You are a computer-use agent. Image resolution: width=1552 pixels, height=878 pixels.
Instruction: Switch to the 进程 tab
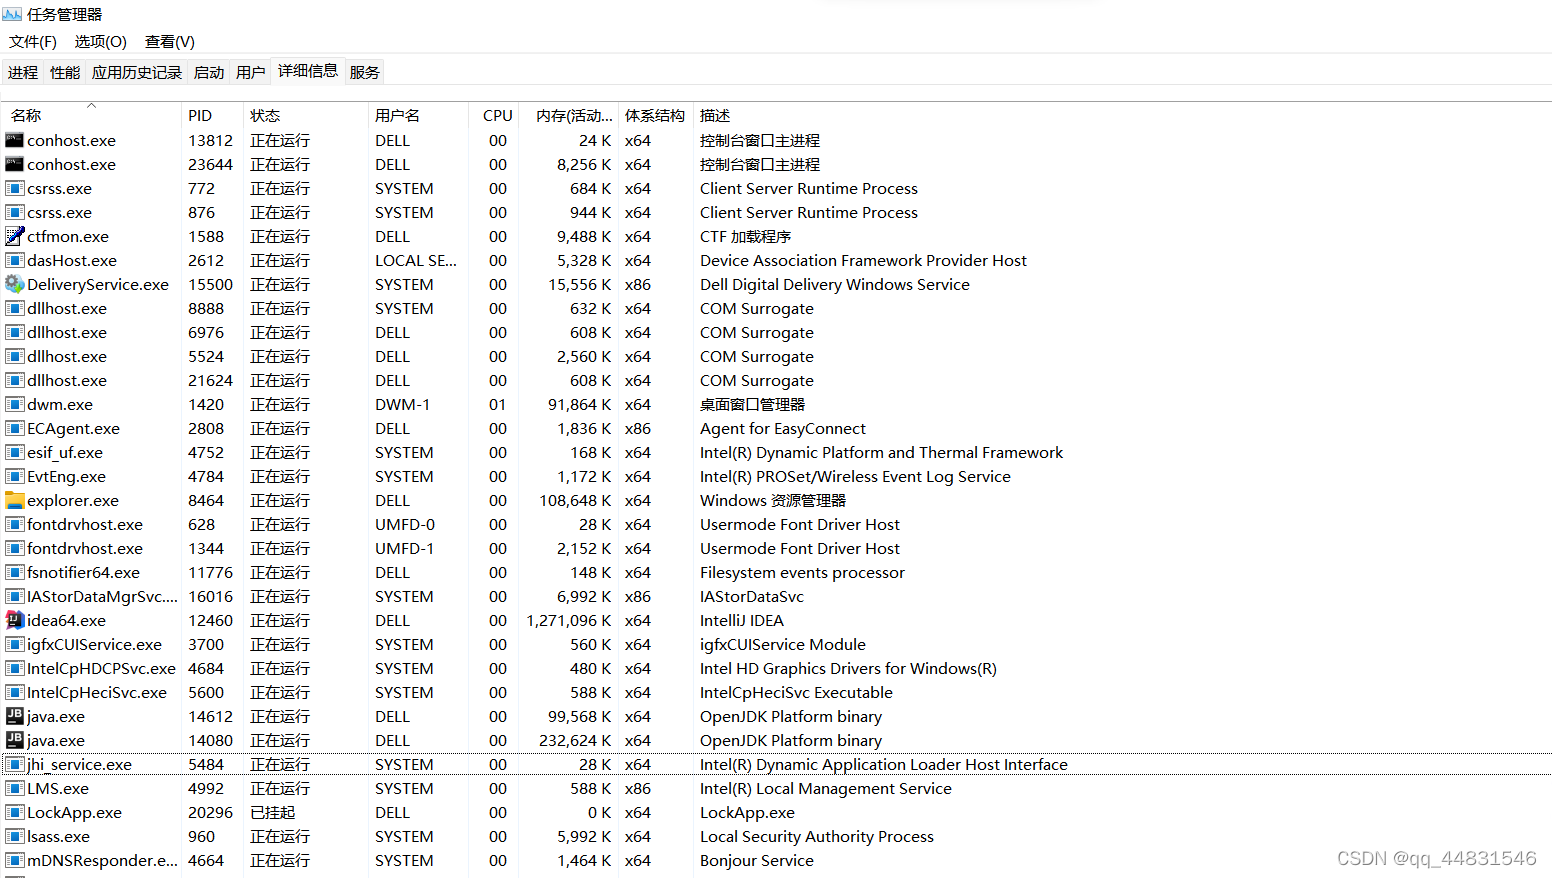coord(23,72)
